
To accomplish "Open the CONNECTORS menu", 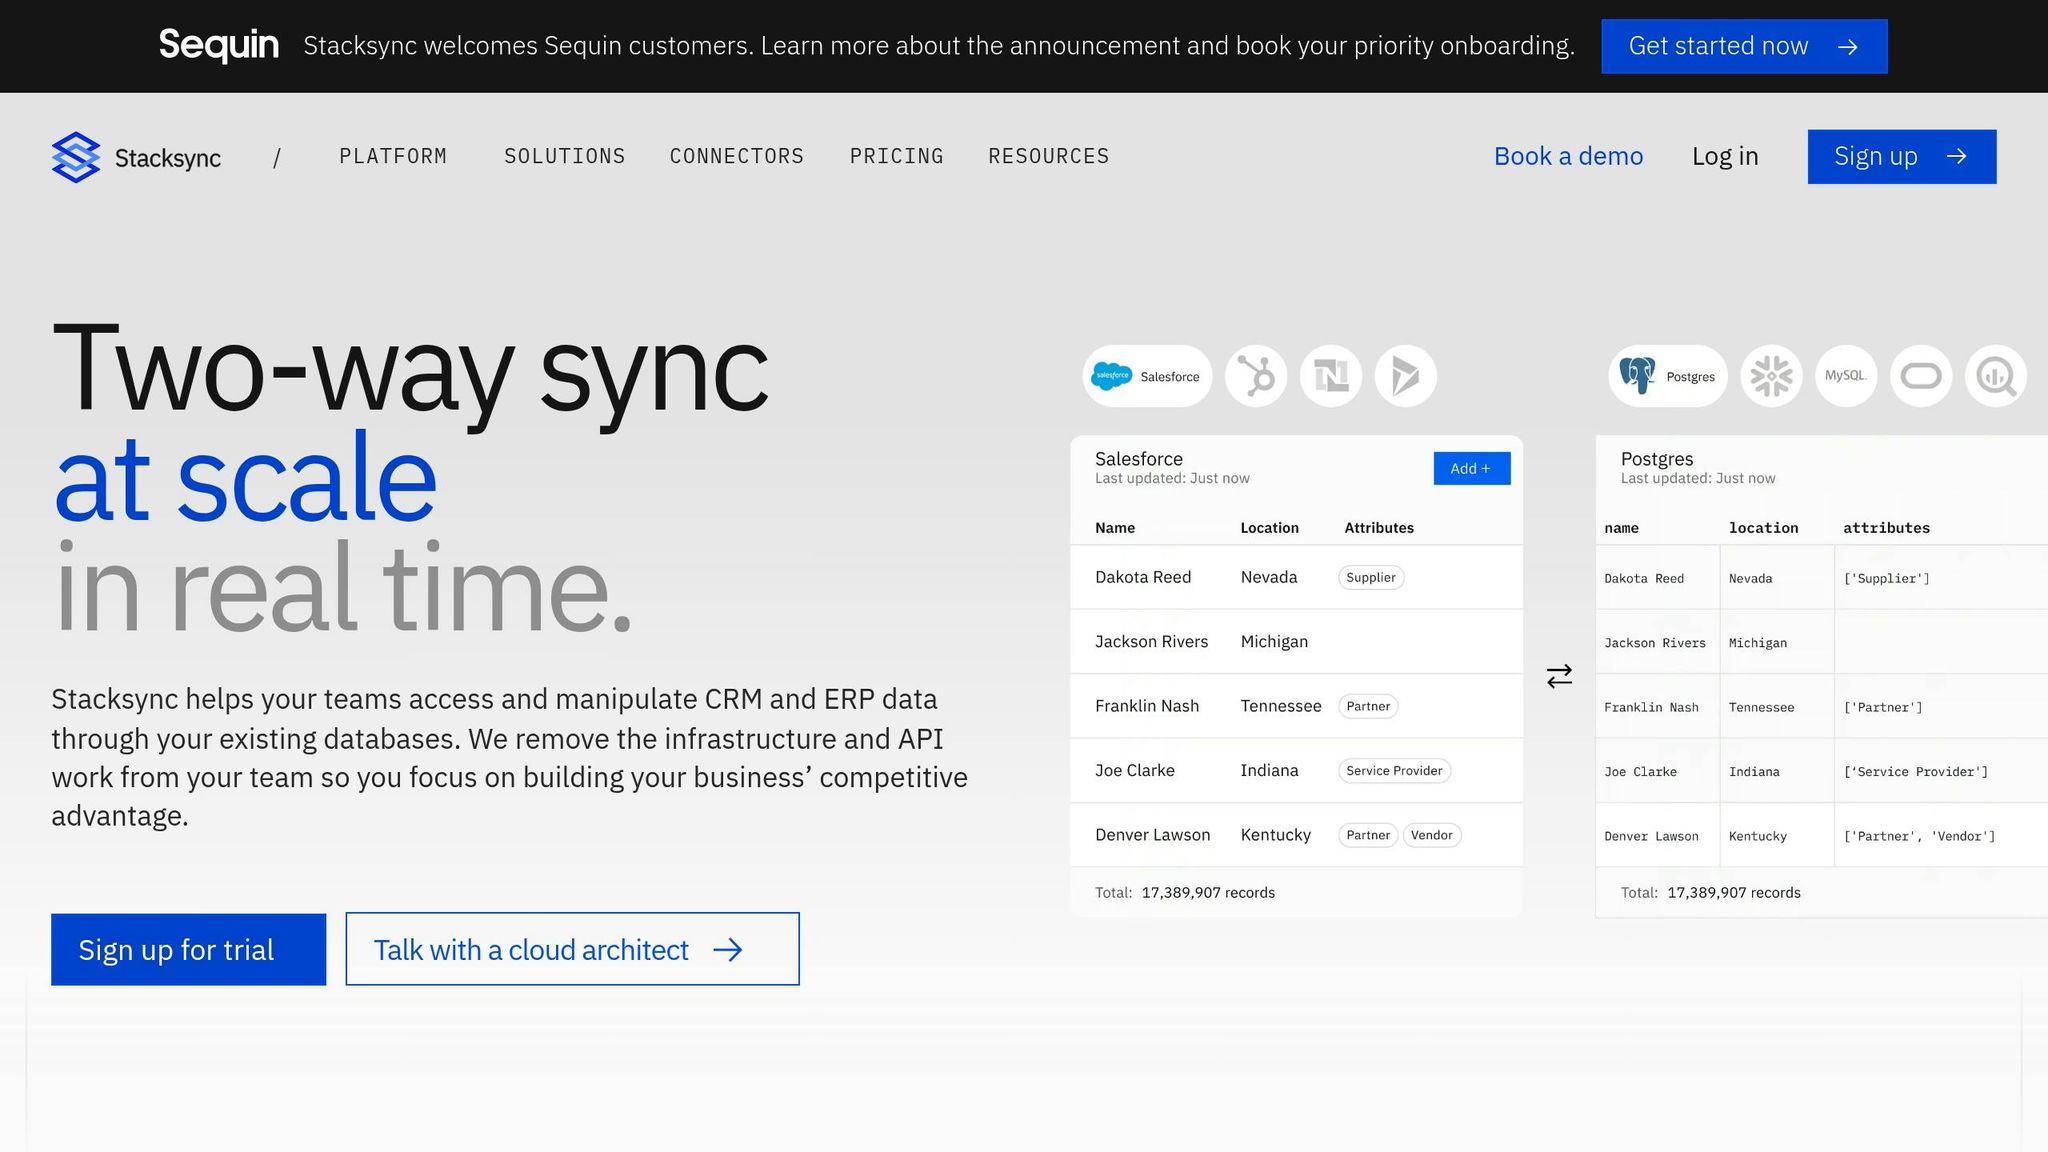I will coord(737,156).
